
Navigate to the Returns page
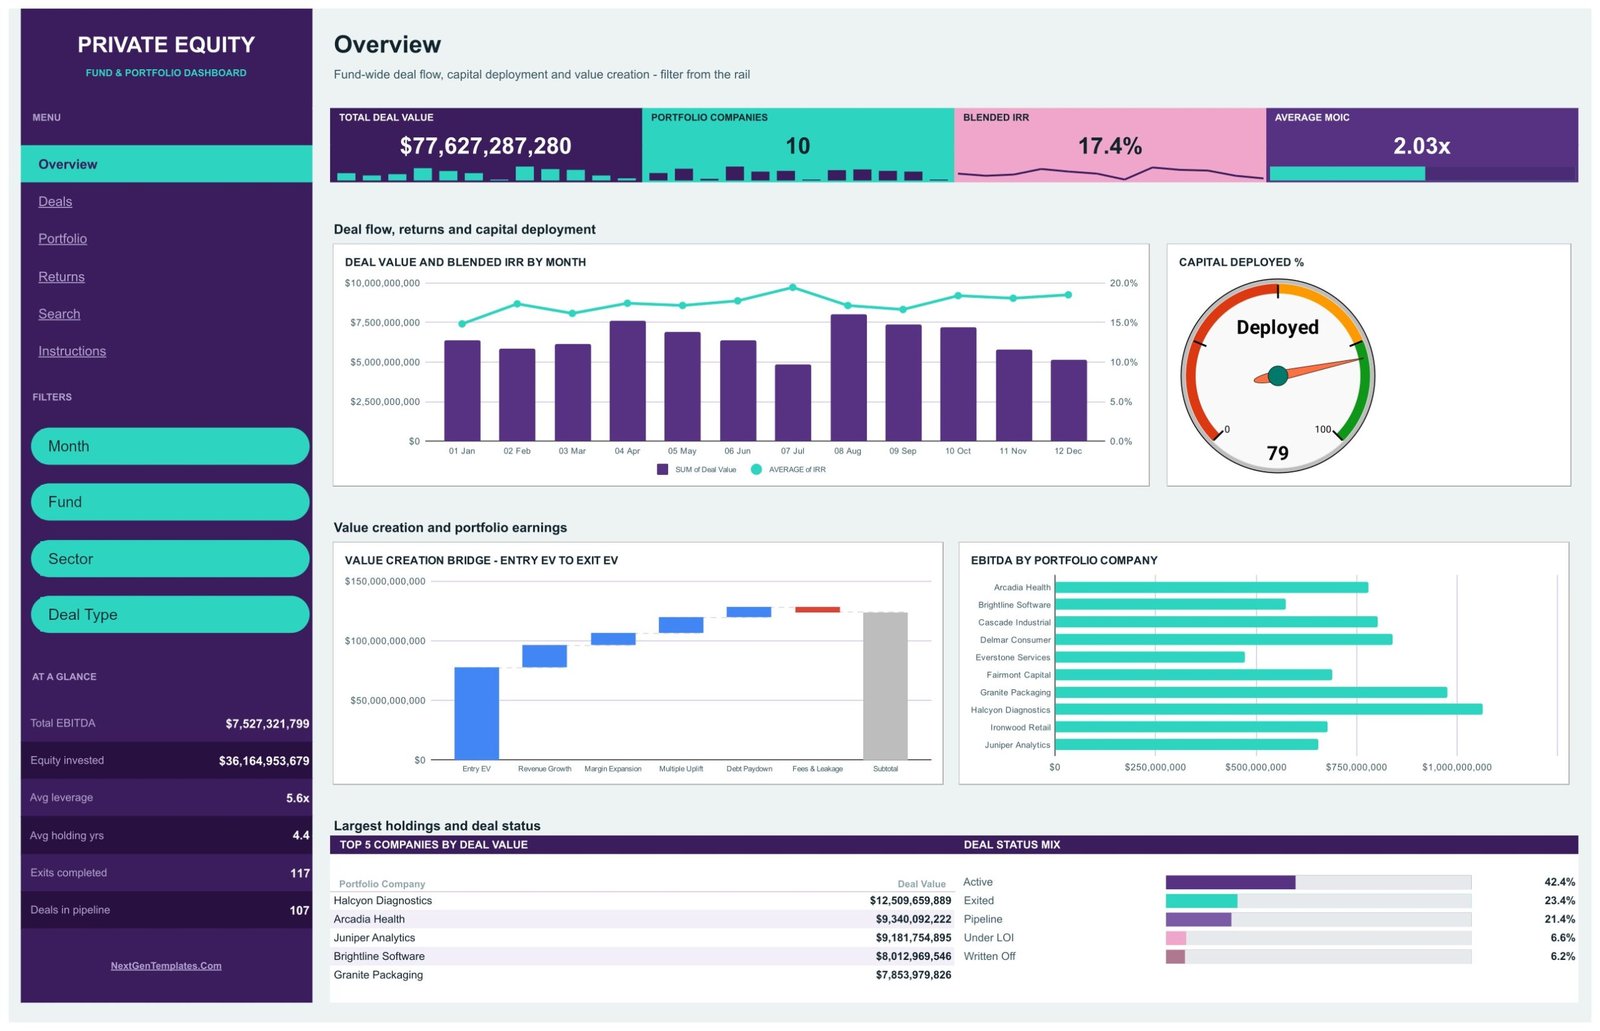click(61, 277)
